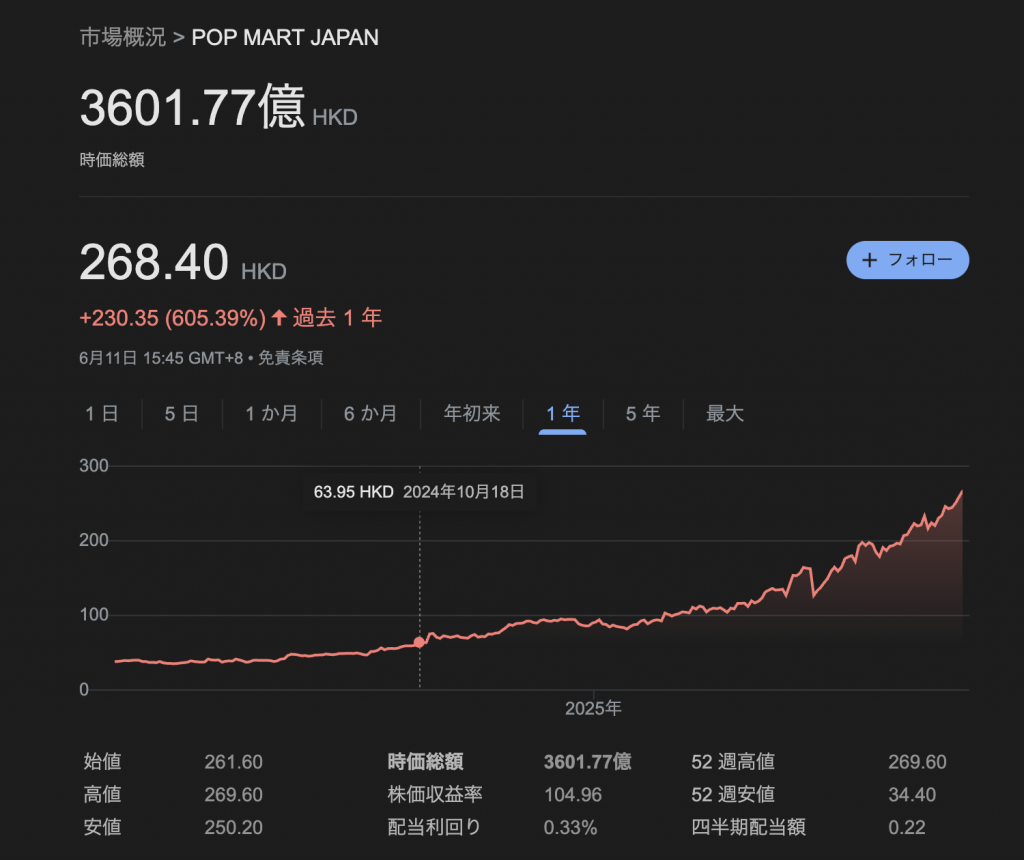Select the 5 年 time range tab
The width and height of the screenshot is (1024, 860).
(643, 413)
